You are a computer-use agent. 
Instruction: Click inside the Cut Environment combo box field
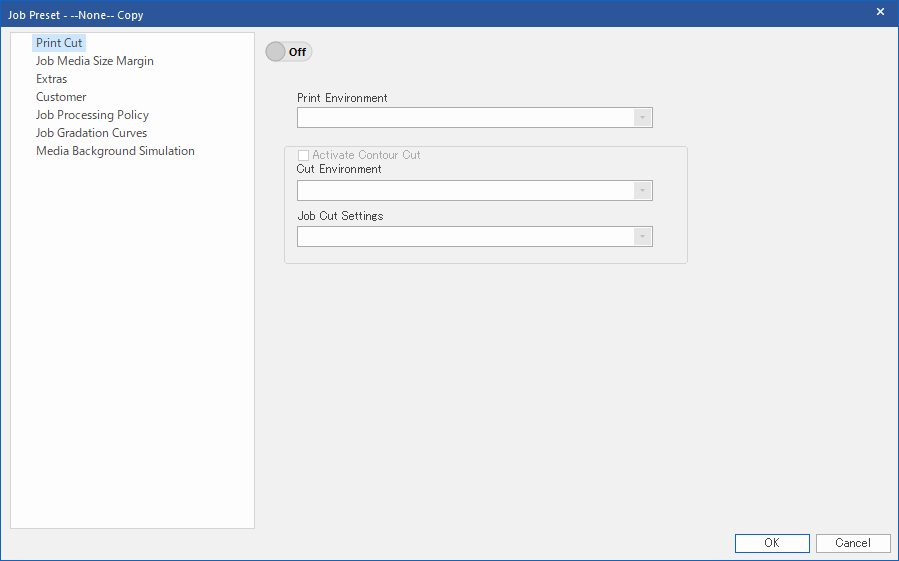click(465, 190)
